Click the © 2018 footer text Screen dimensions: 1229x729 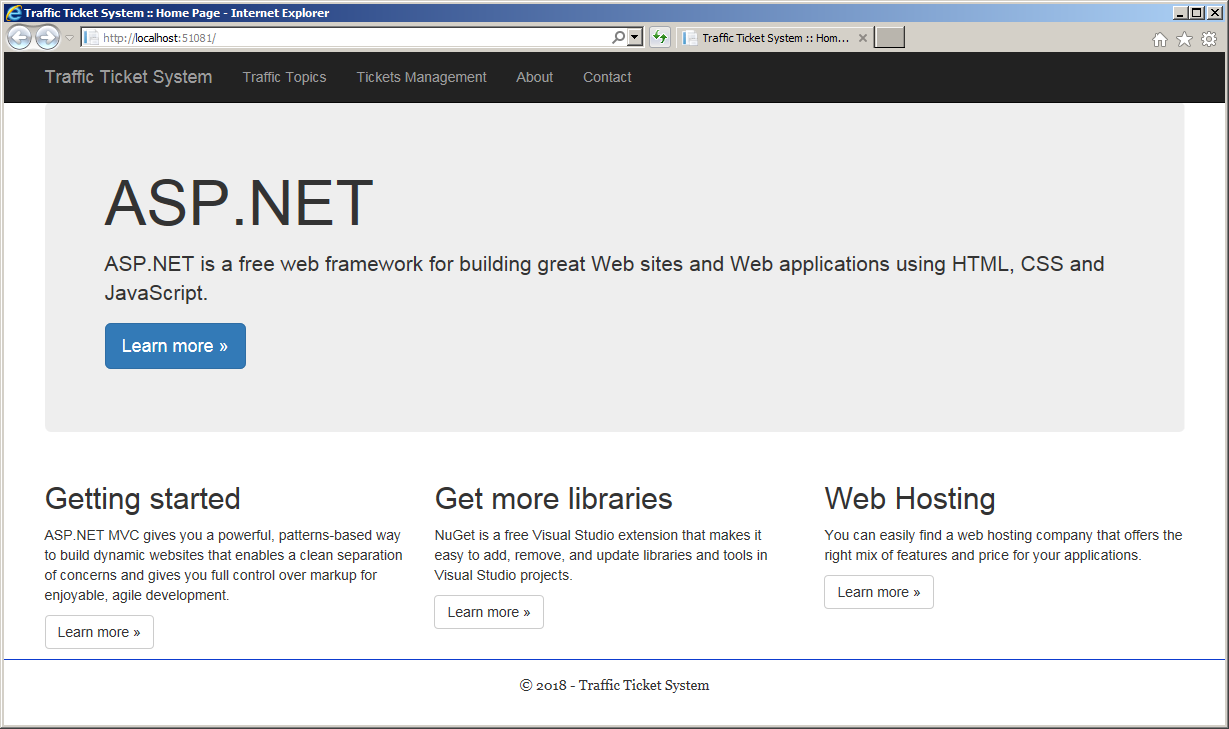(x=614, y=685)
